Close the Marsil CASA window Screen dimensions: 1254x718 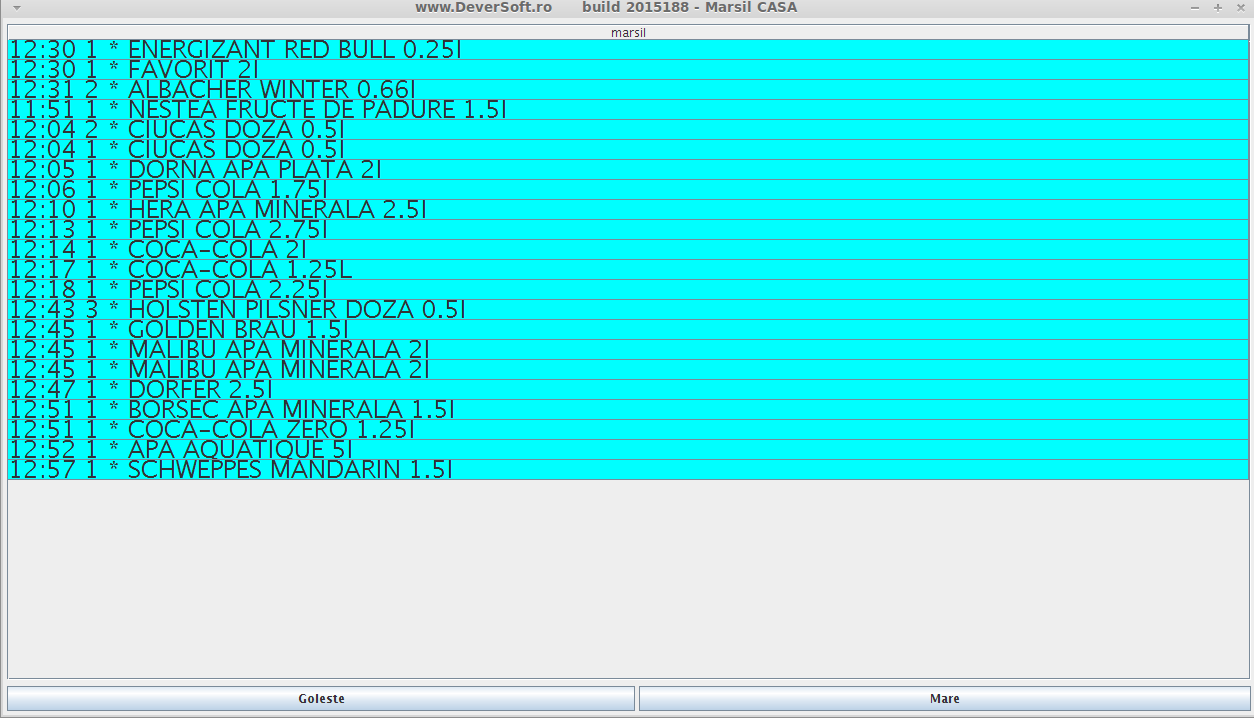tap(1240, 7)
